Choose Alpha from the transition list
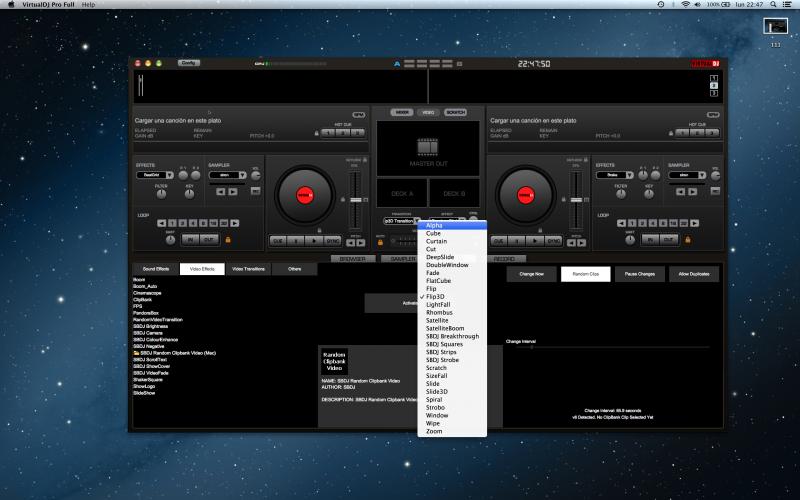The image size is (800, 500). 452,226
